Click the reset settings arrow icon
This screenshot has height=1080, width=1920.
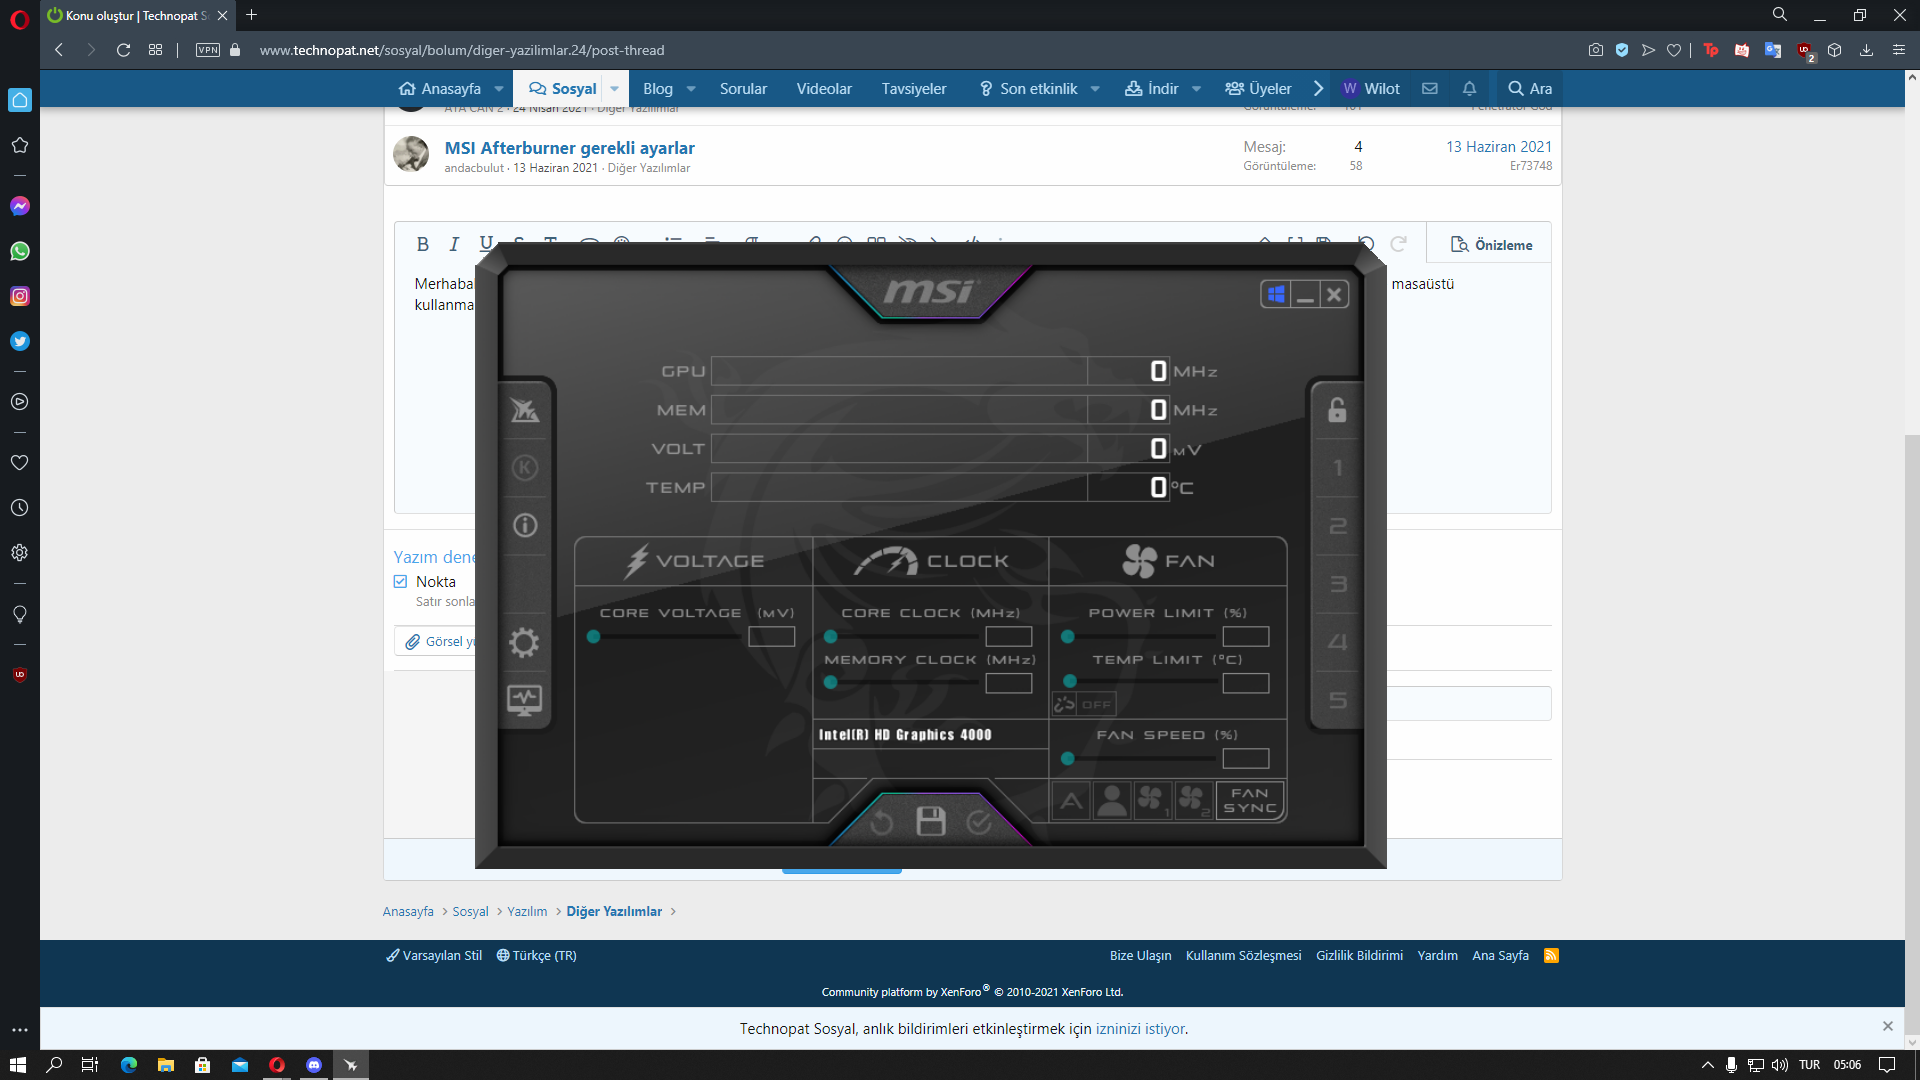(x=882, y=822)
